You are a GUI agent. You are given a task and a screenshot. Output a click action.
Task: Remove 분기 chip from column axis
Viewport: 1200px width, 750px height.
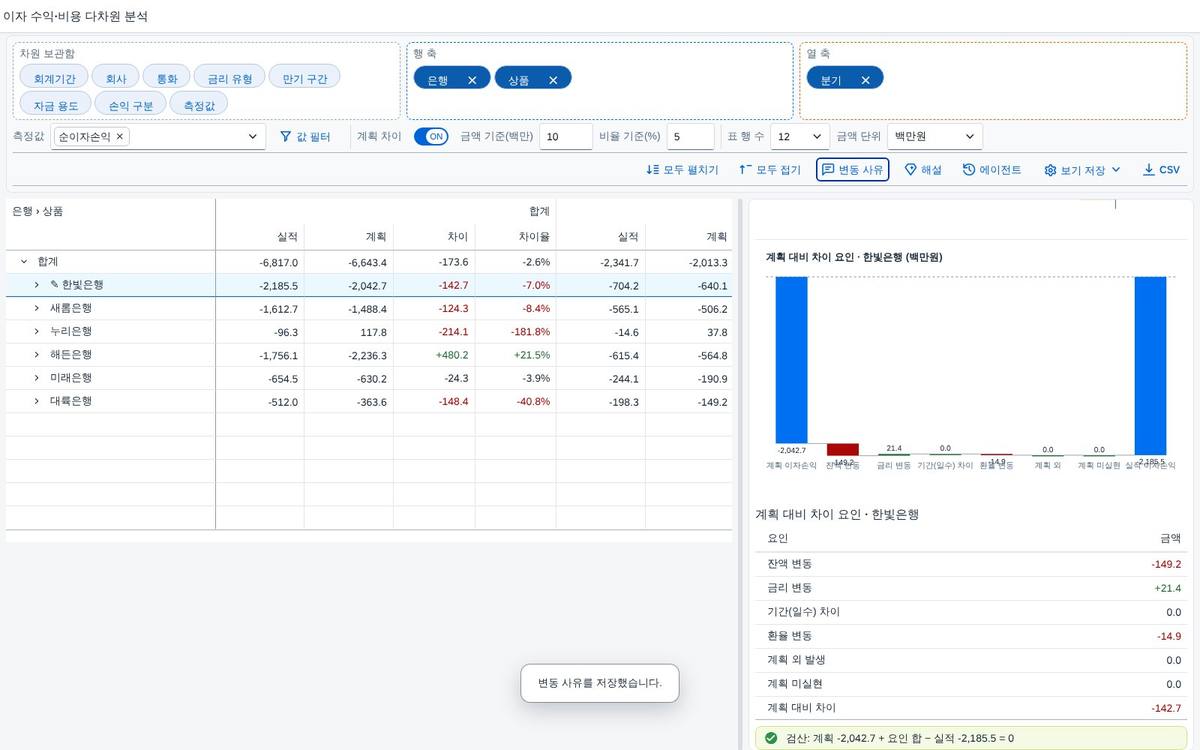tap(865, 80)
